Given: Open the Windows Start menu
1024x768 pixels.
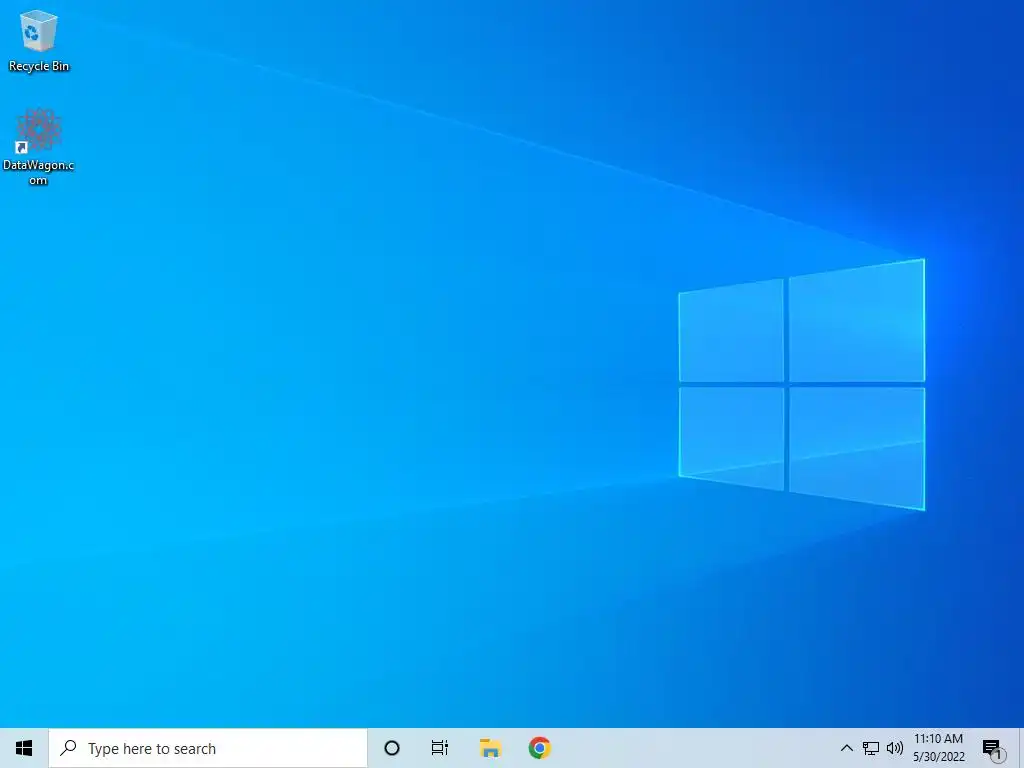Looking at the screenshot, I should pos(24,748).
